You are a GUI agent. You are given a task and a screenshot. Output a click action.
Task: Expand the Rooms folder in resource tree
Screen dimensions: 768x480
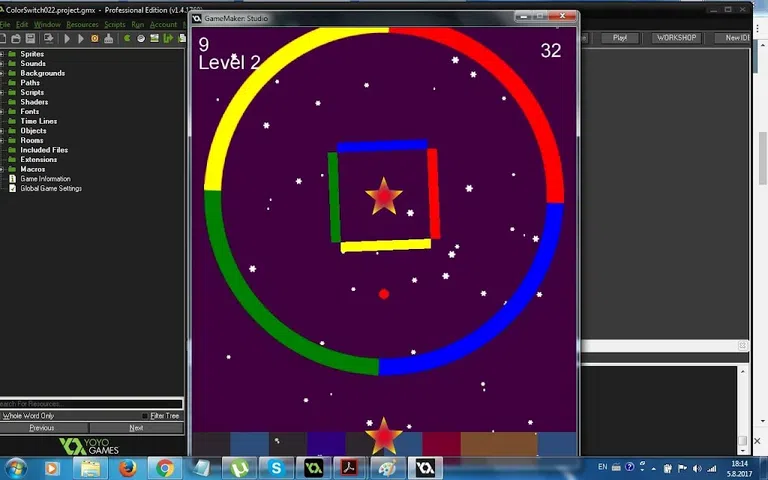pyautogui.click(x=3, y=140)
